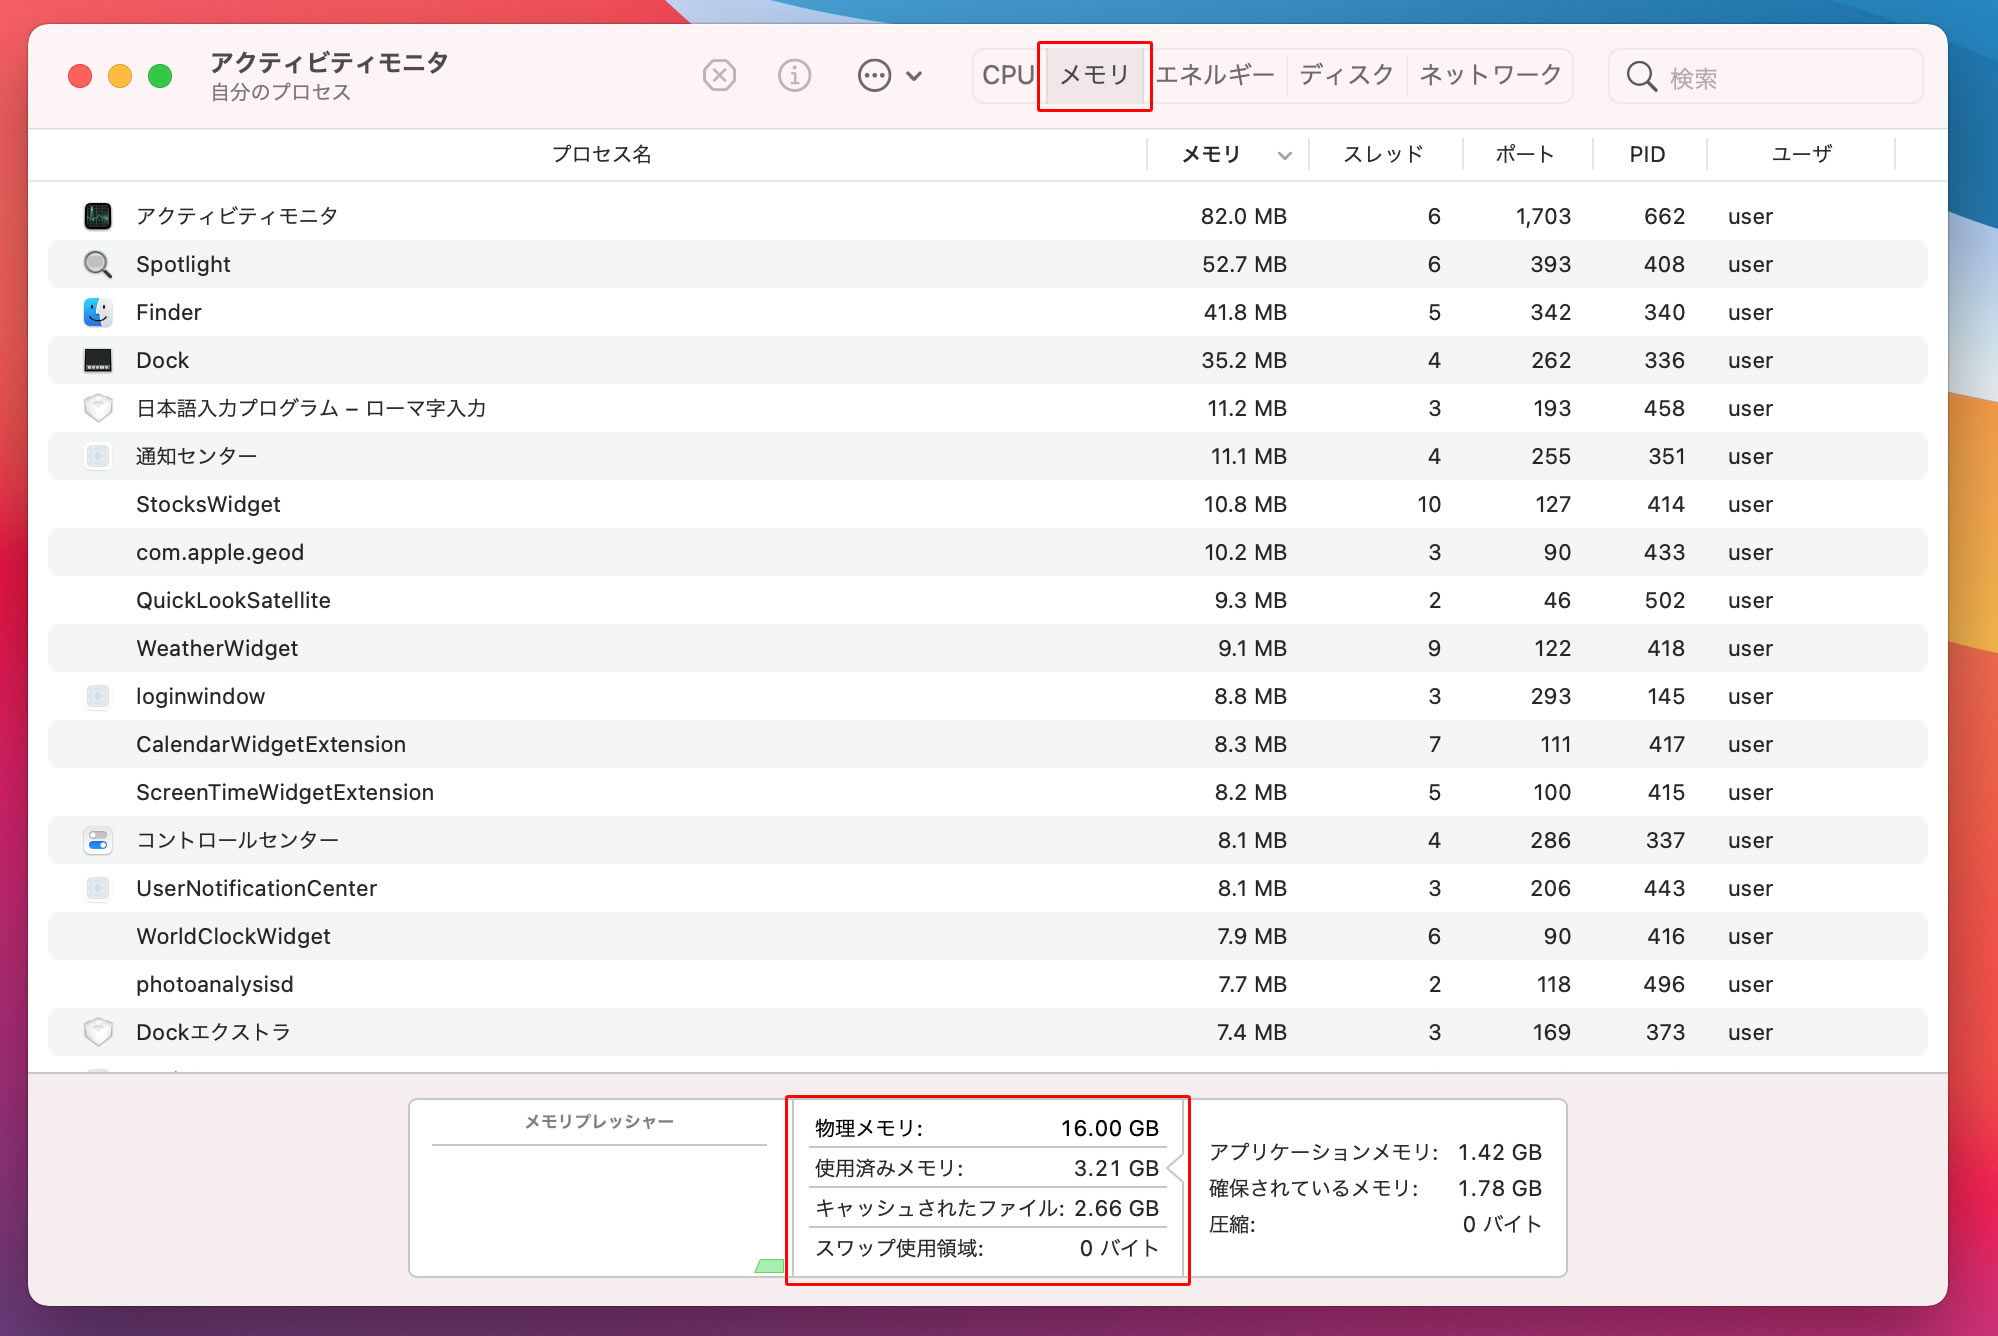The image size is (1998, 1336).
Task: Click the コントロールセンター toggle icon
Action: tap(98, 840)
